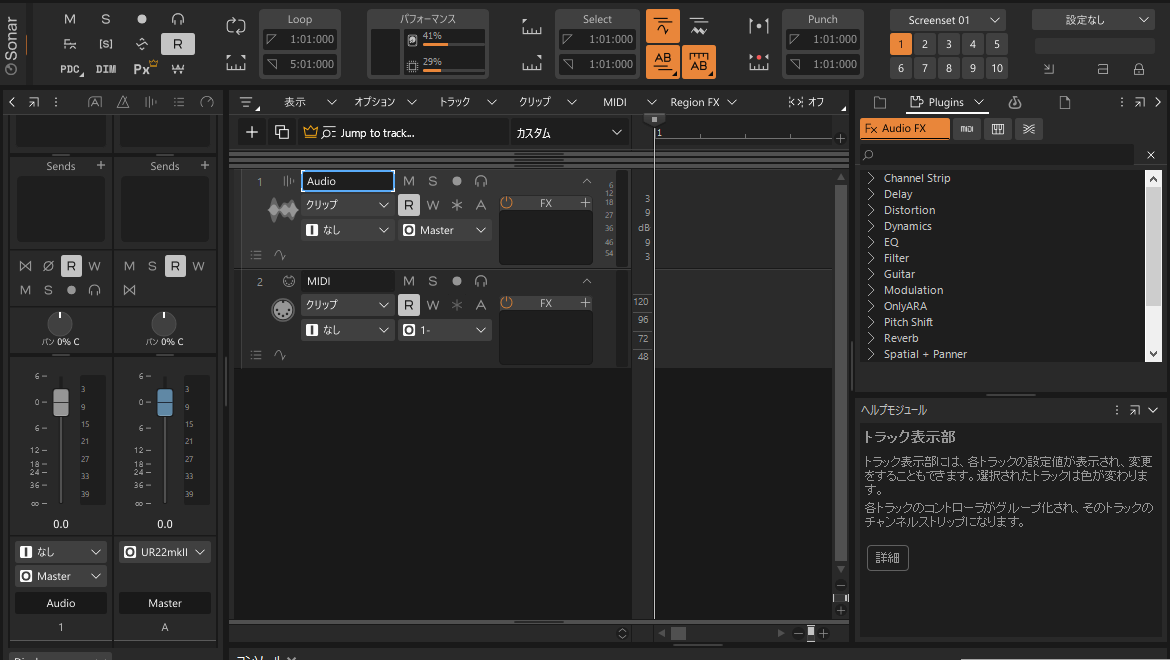Click the plugin browser search field
Screen dimensions: 1170x660
pyautogui.click(x=998, y=155)
